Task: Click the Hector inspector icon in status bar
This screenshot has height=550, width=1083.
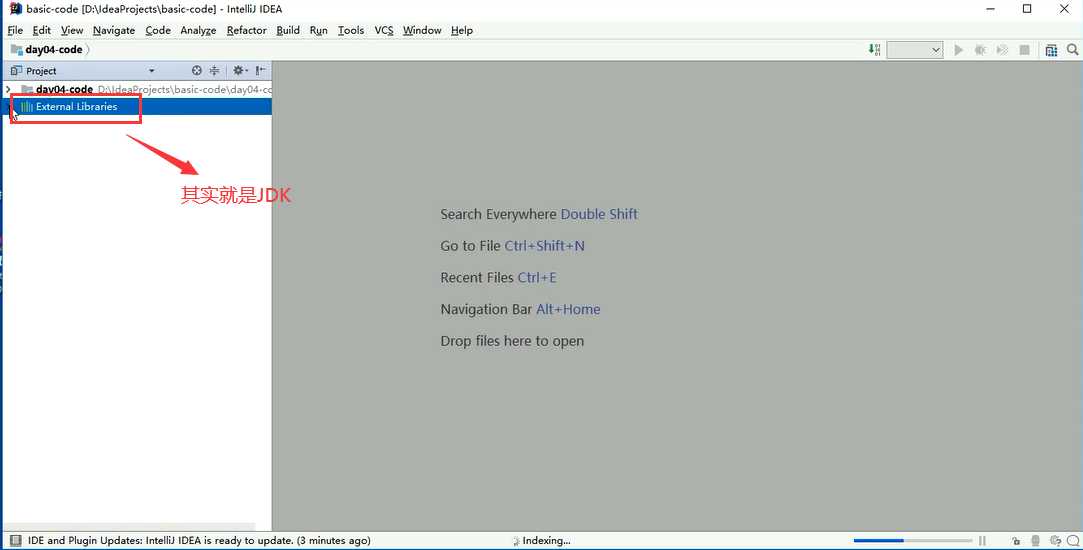Action: pyautogui.click(x=1035, y=540)
